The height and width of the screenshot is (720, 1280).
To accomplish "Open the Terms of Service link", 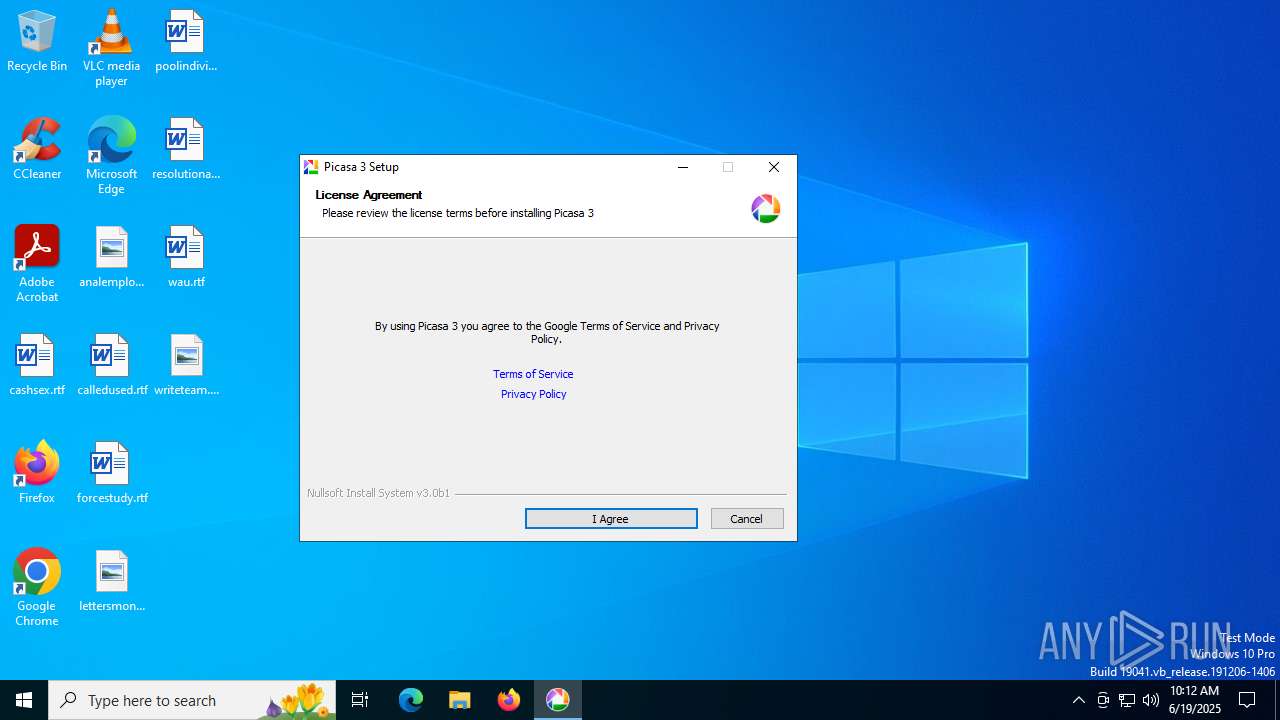I will (x=533, y=374).
